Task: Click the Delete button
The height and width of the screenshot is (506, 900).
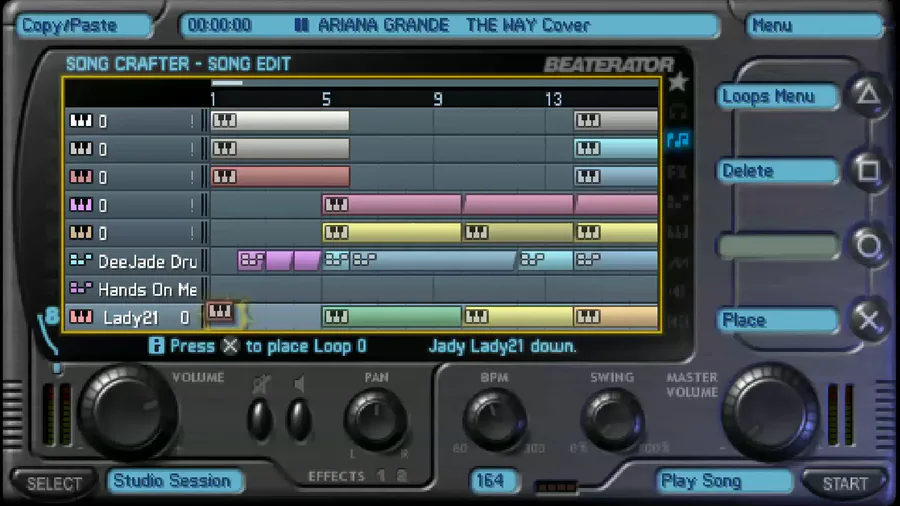Action: [x=777, y=171]
